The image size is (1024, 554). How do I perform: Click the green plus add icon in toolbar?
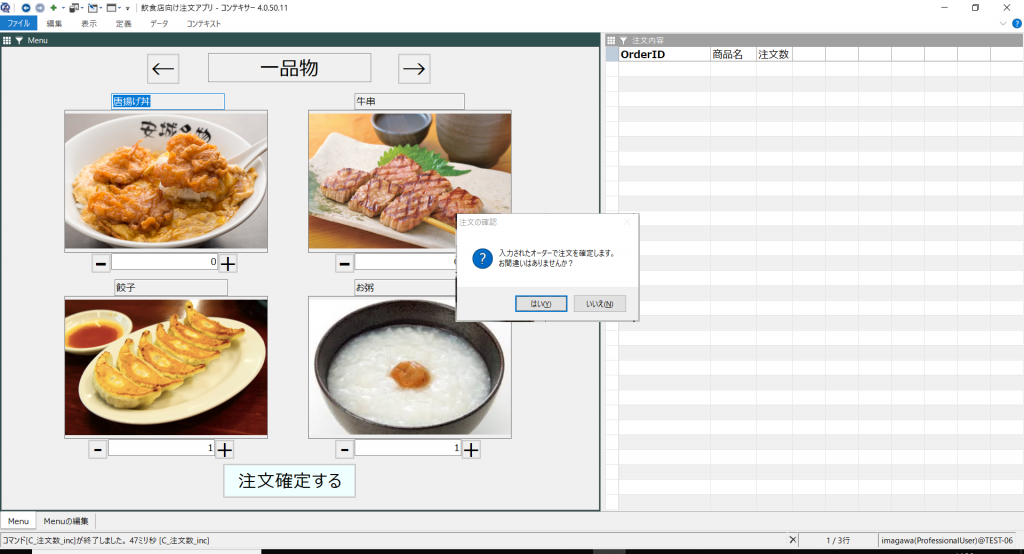point(53,7)
